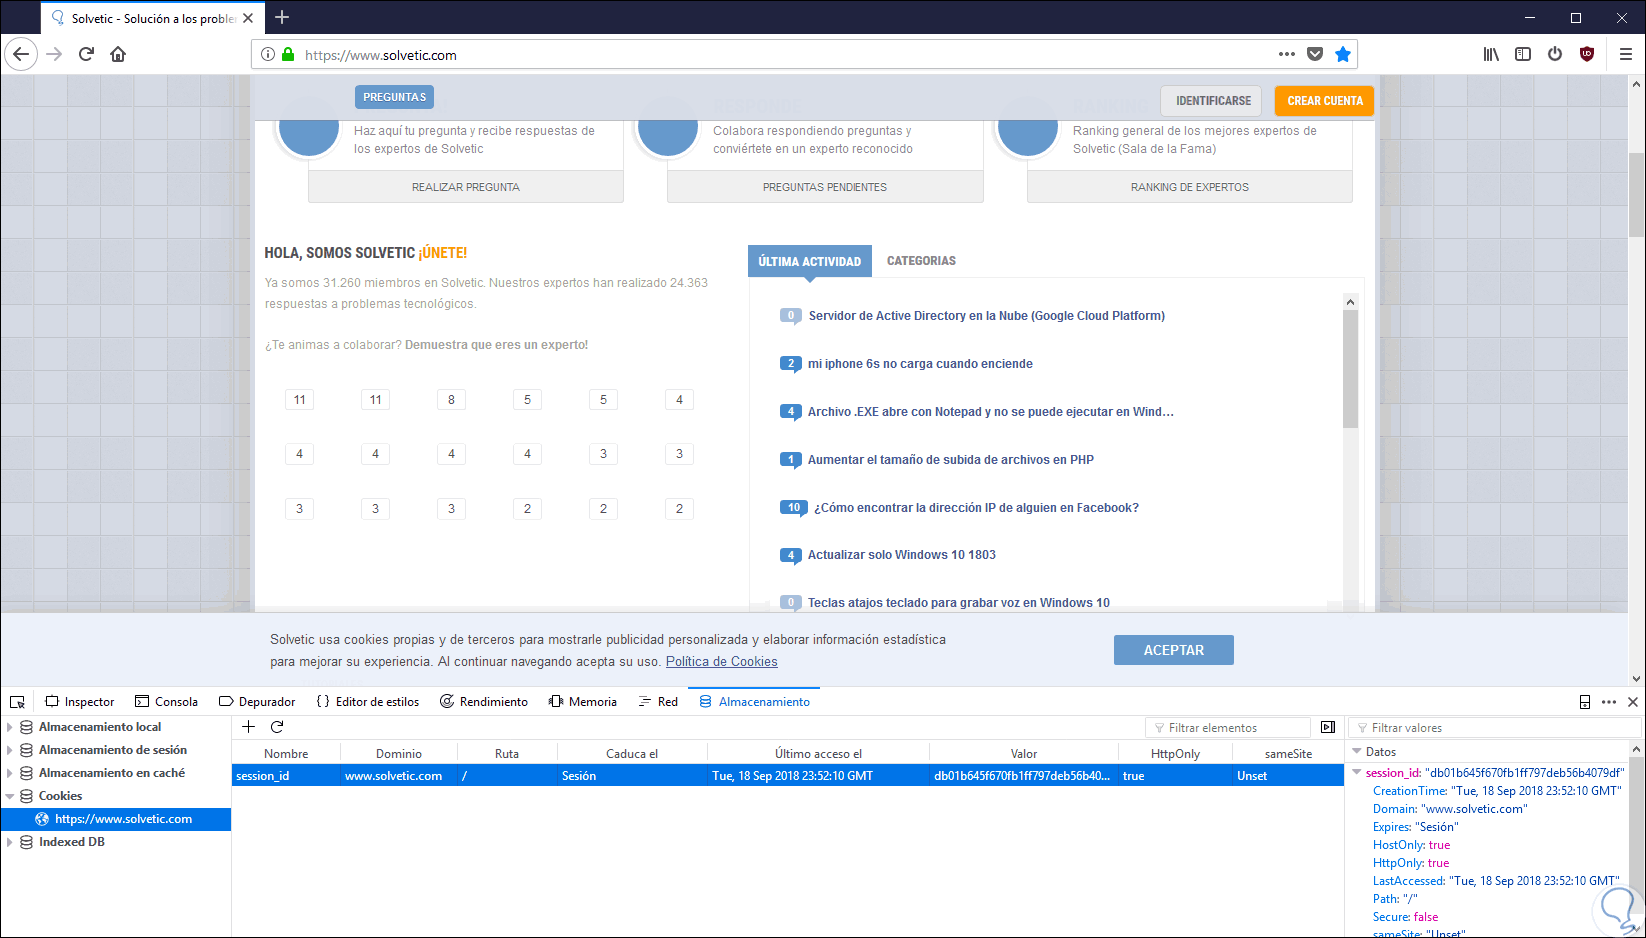Open devtools customize options menu
Screen dimensions: 1646x938
tap(1609, 702)
